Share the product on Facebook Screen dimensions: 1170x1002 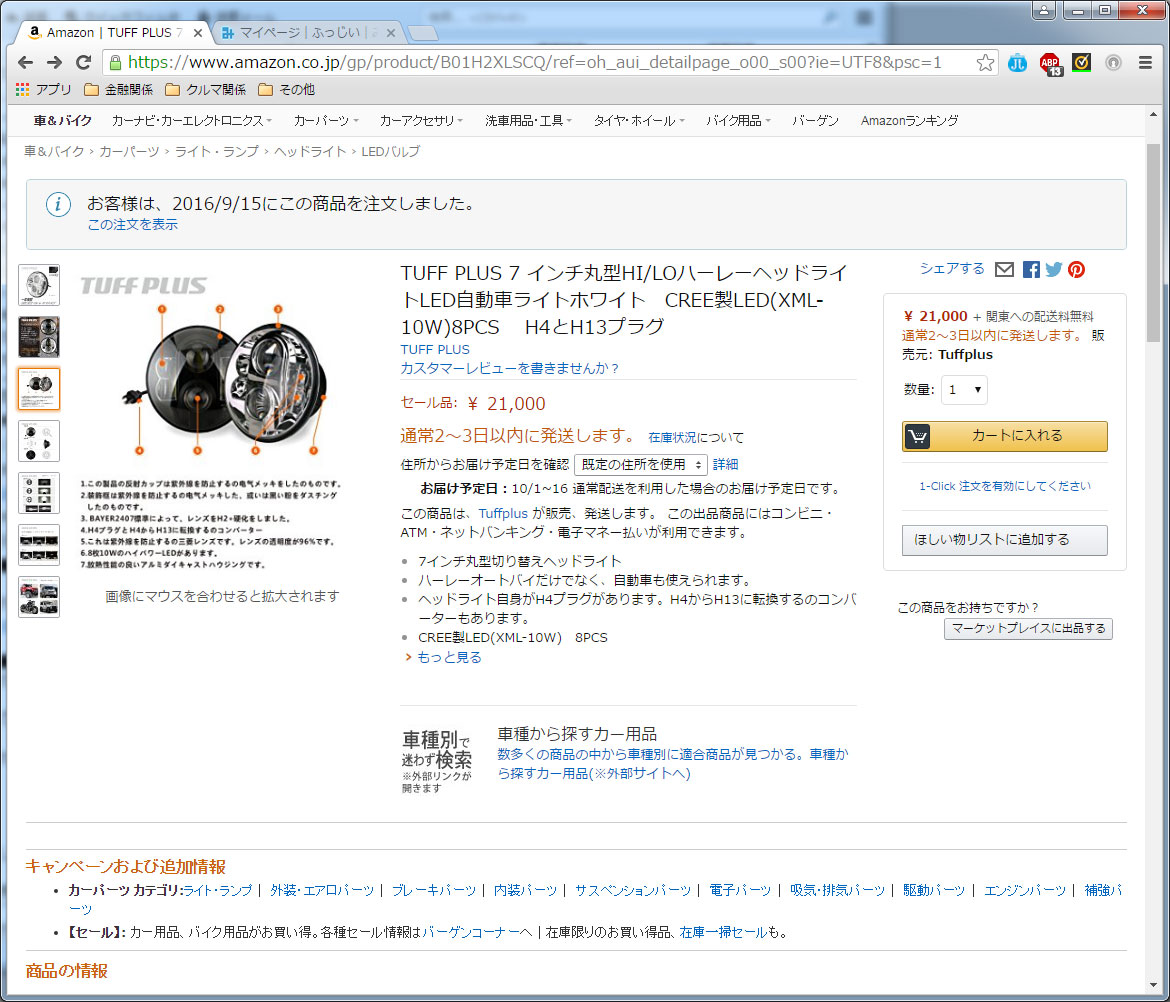[x=1031, y=269]
